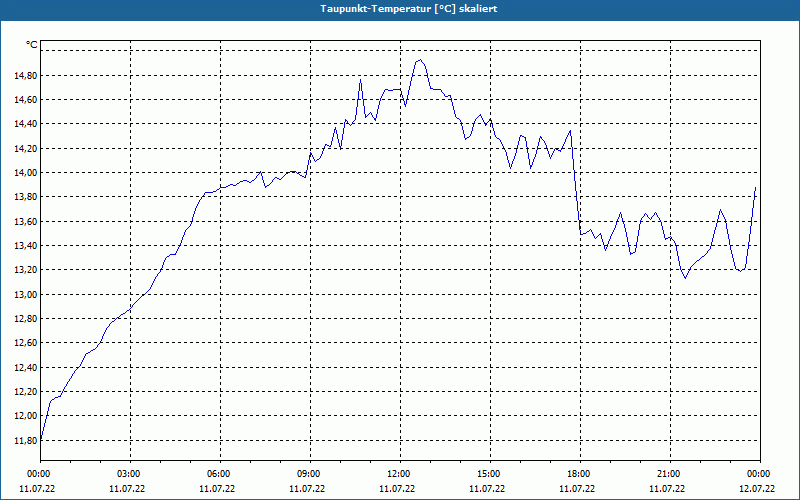
Task: Select the 12,80 y-axis label
Action: [25, 319]
